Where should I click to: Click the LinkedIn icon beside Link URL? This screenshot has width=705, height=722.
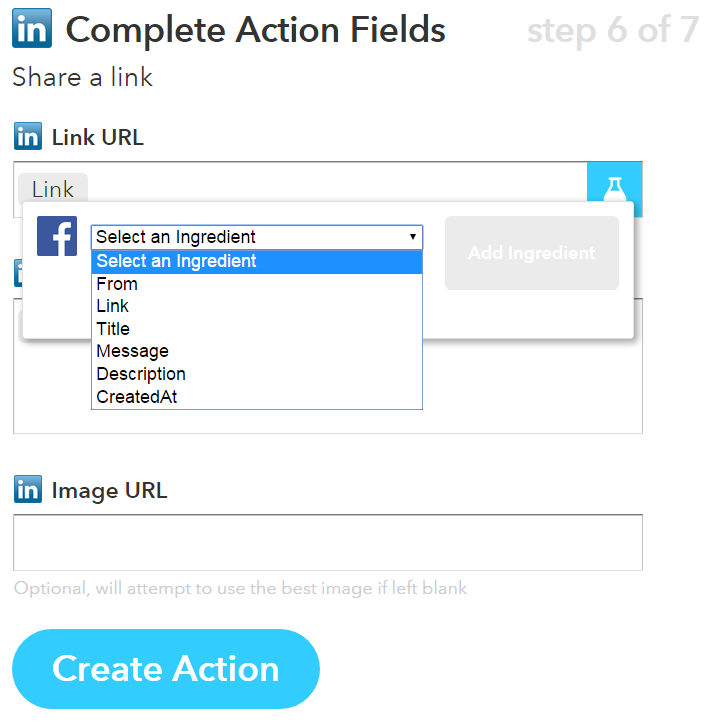(27, 137)
